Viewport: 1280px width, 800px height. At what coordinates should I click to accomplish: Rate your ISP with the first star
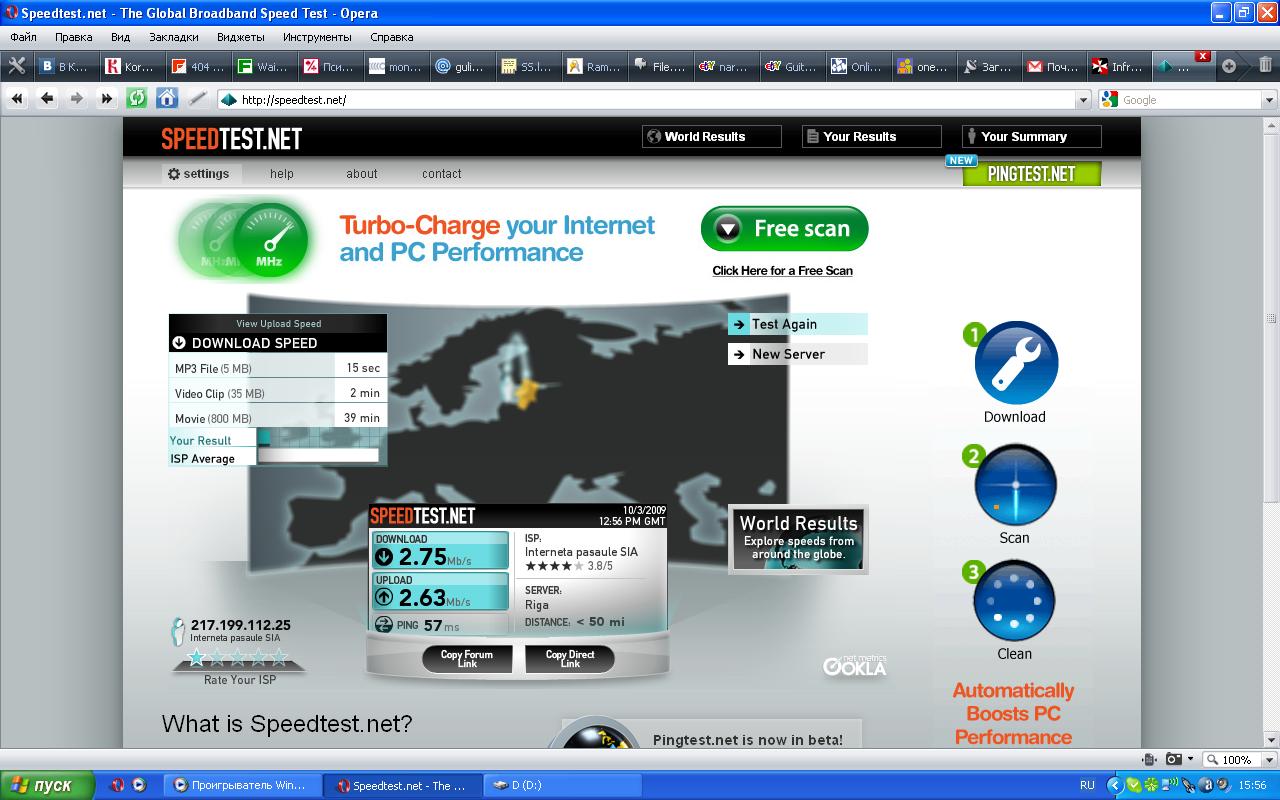tap(197, 658)
